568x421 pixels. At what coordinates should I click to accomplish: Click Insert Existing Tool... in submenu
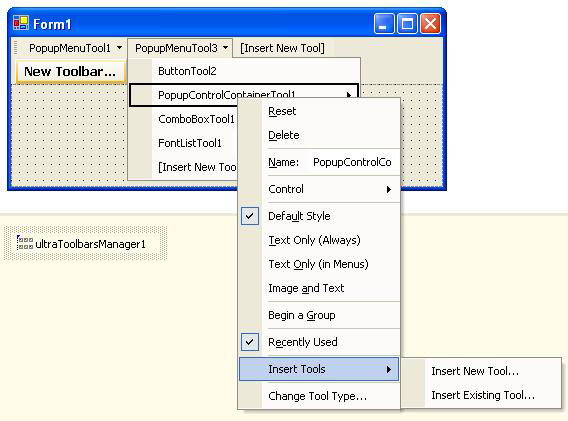pos(481,395)
